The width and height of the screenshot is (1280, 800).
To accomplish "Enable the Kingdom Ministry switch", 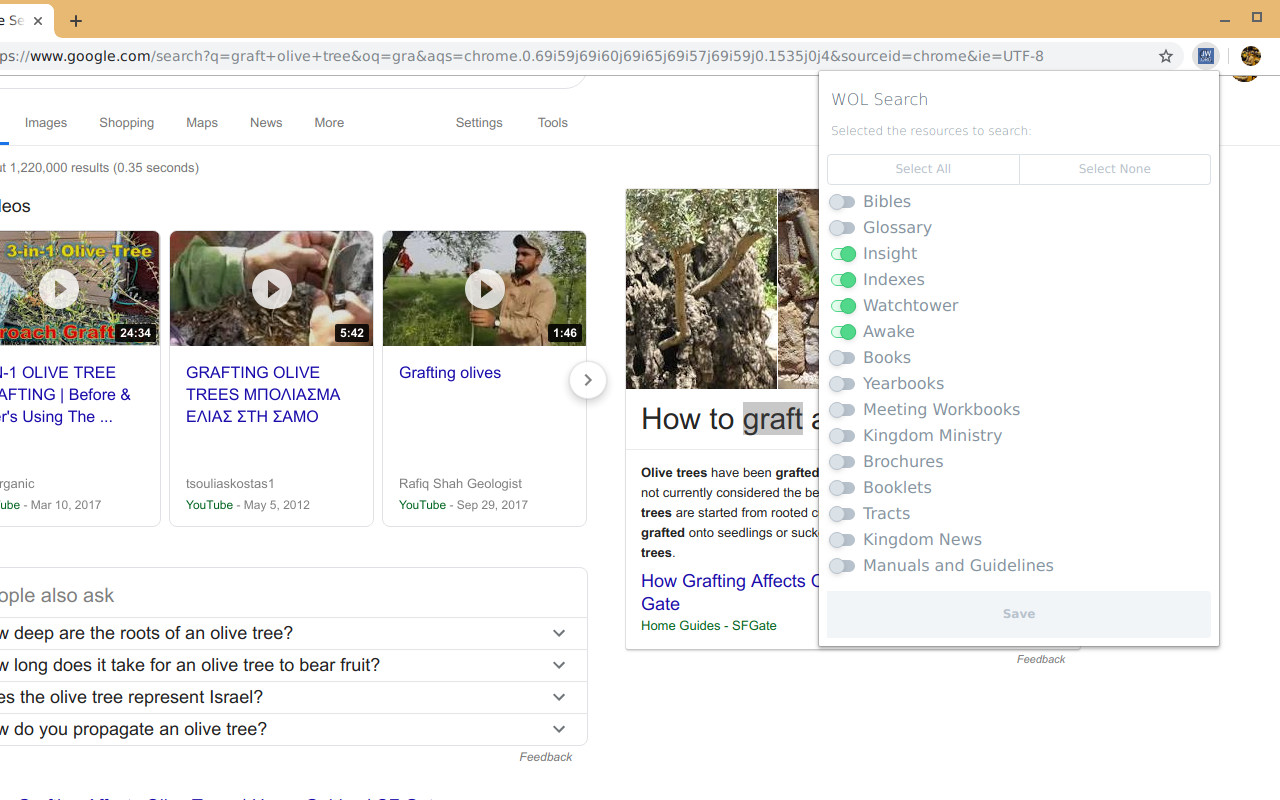I will pyautogui.click(x=842, y=436).
